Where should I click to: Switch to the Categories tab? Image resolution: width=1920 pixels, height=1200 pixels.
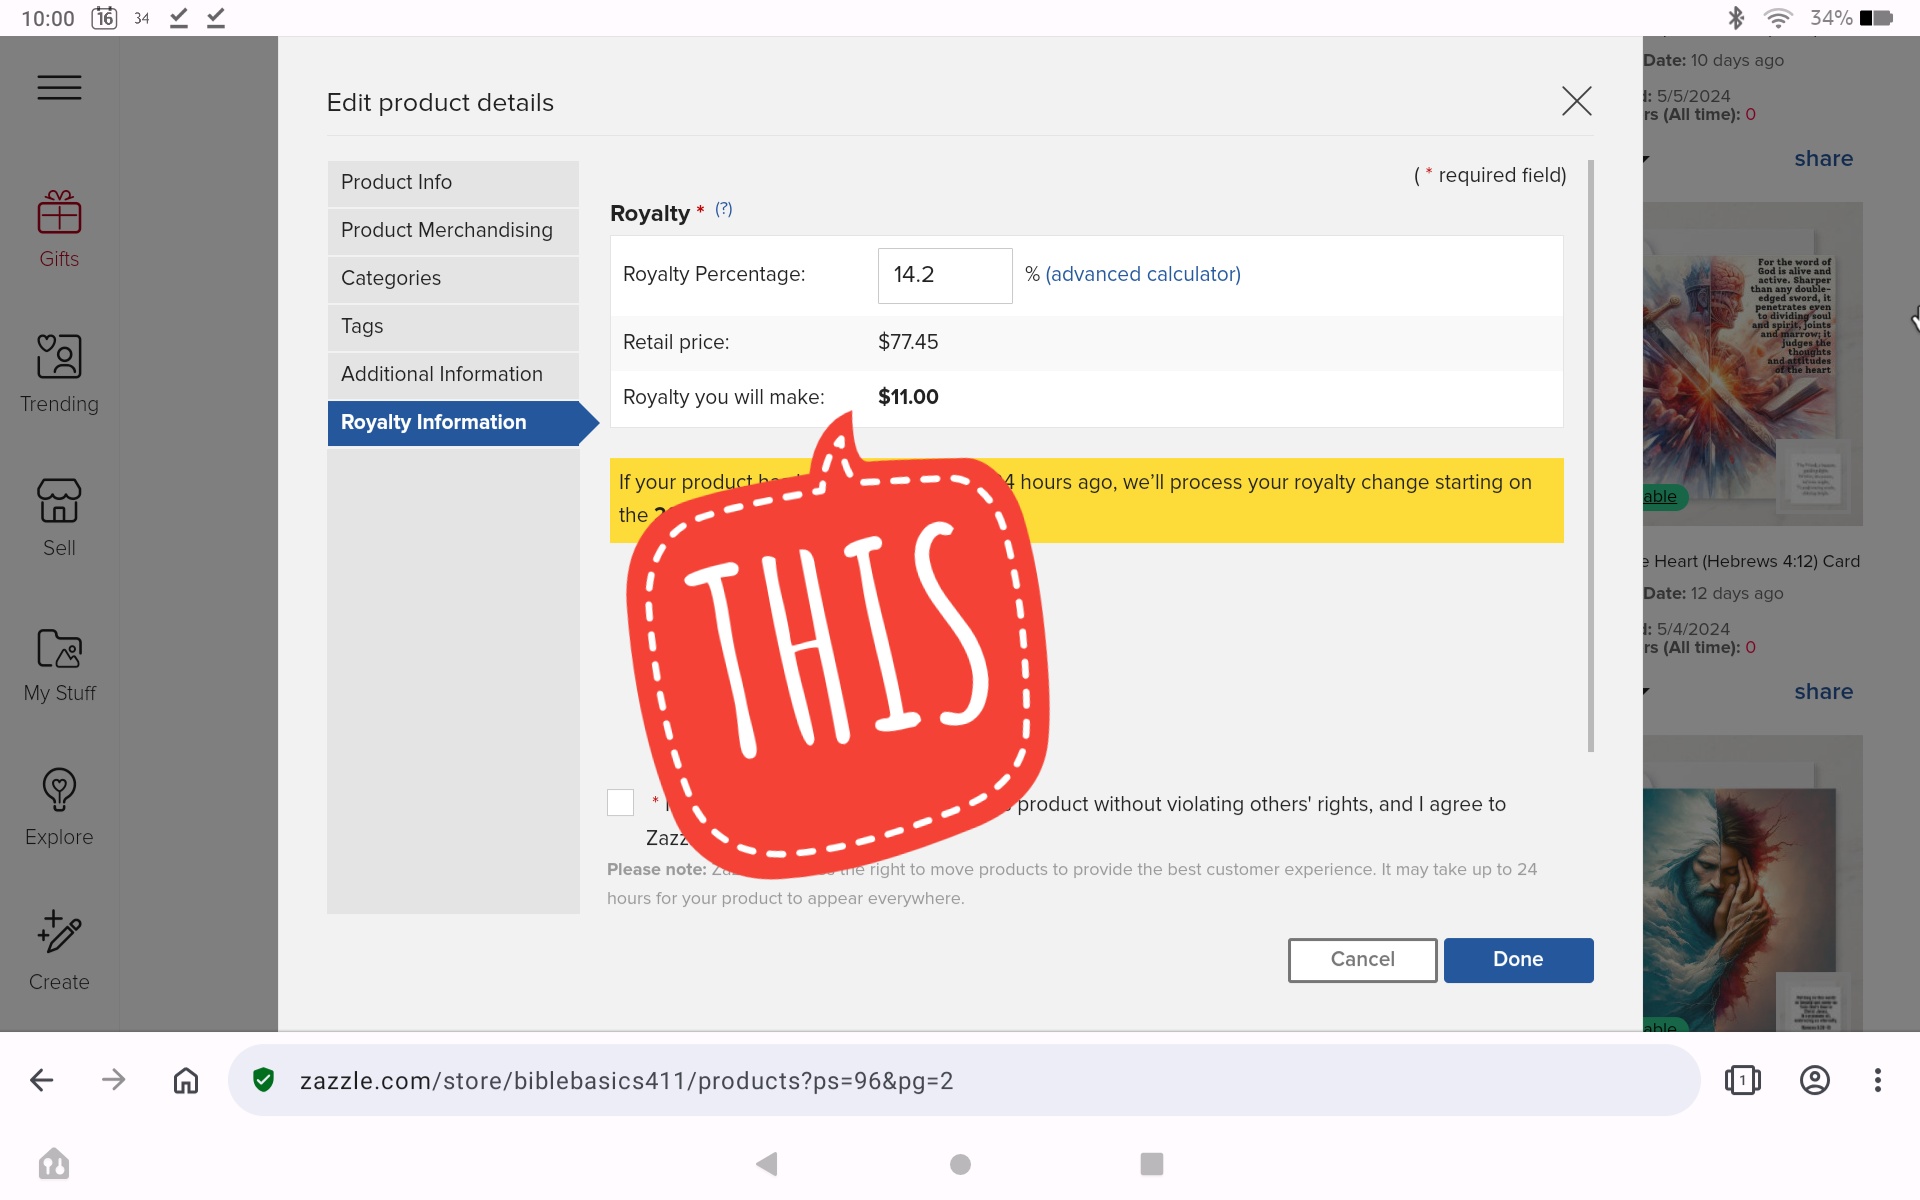click(x=453, y=278)
